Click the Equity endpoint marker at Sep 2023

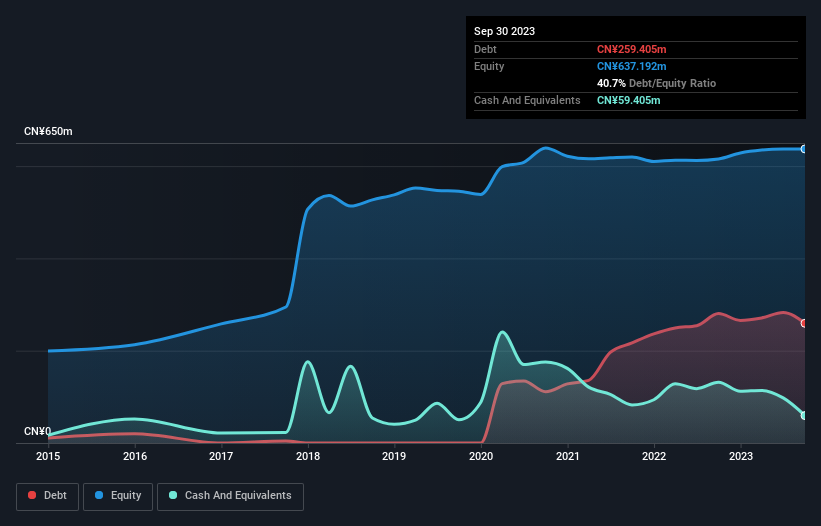(x=804, y=149)
